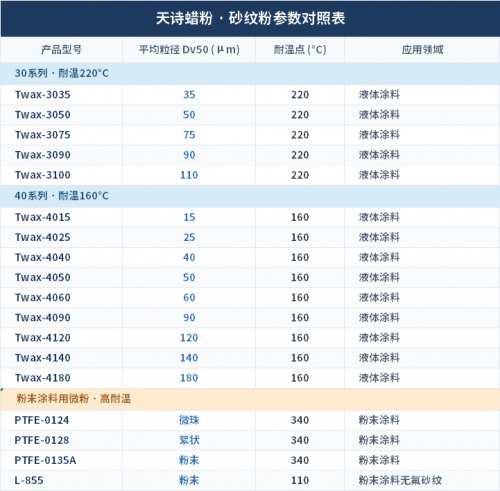Click 液体涂料 in the Twax-4180 row

pyautogui.click(x=379, y=378)
